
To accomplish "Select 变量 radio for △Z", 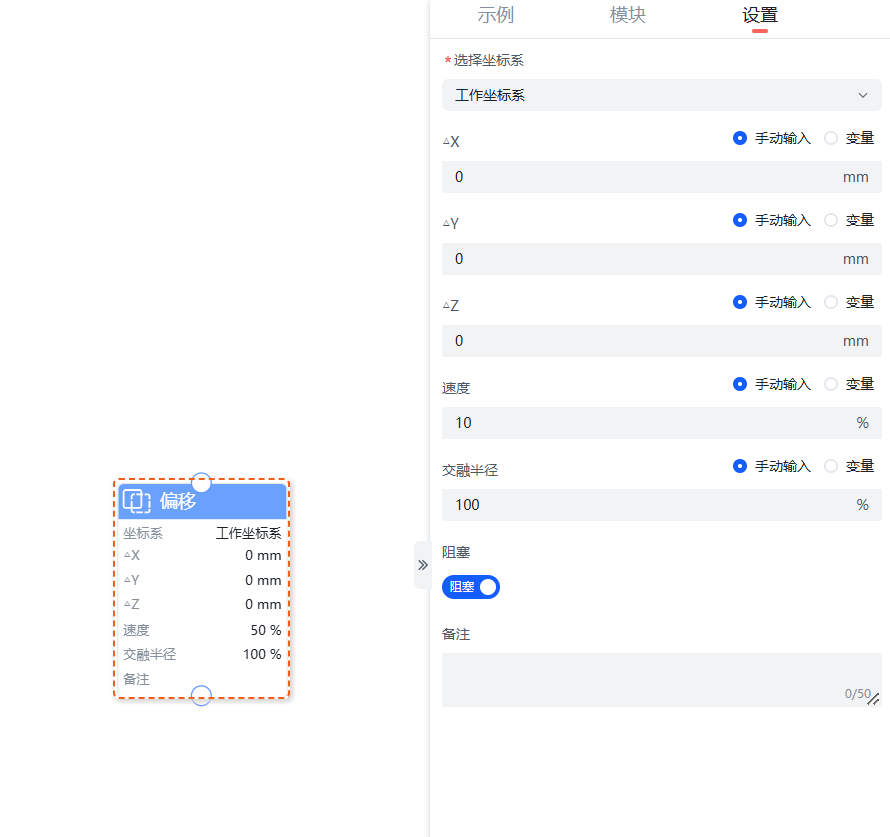I will click(x=831, y=302).
